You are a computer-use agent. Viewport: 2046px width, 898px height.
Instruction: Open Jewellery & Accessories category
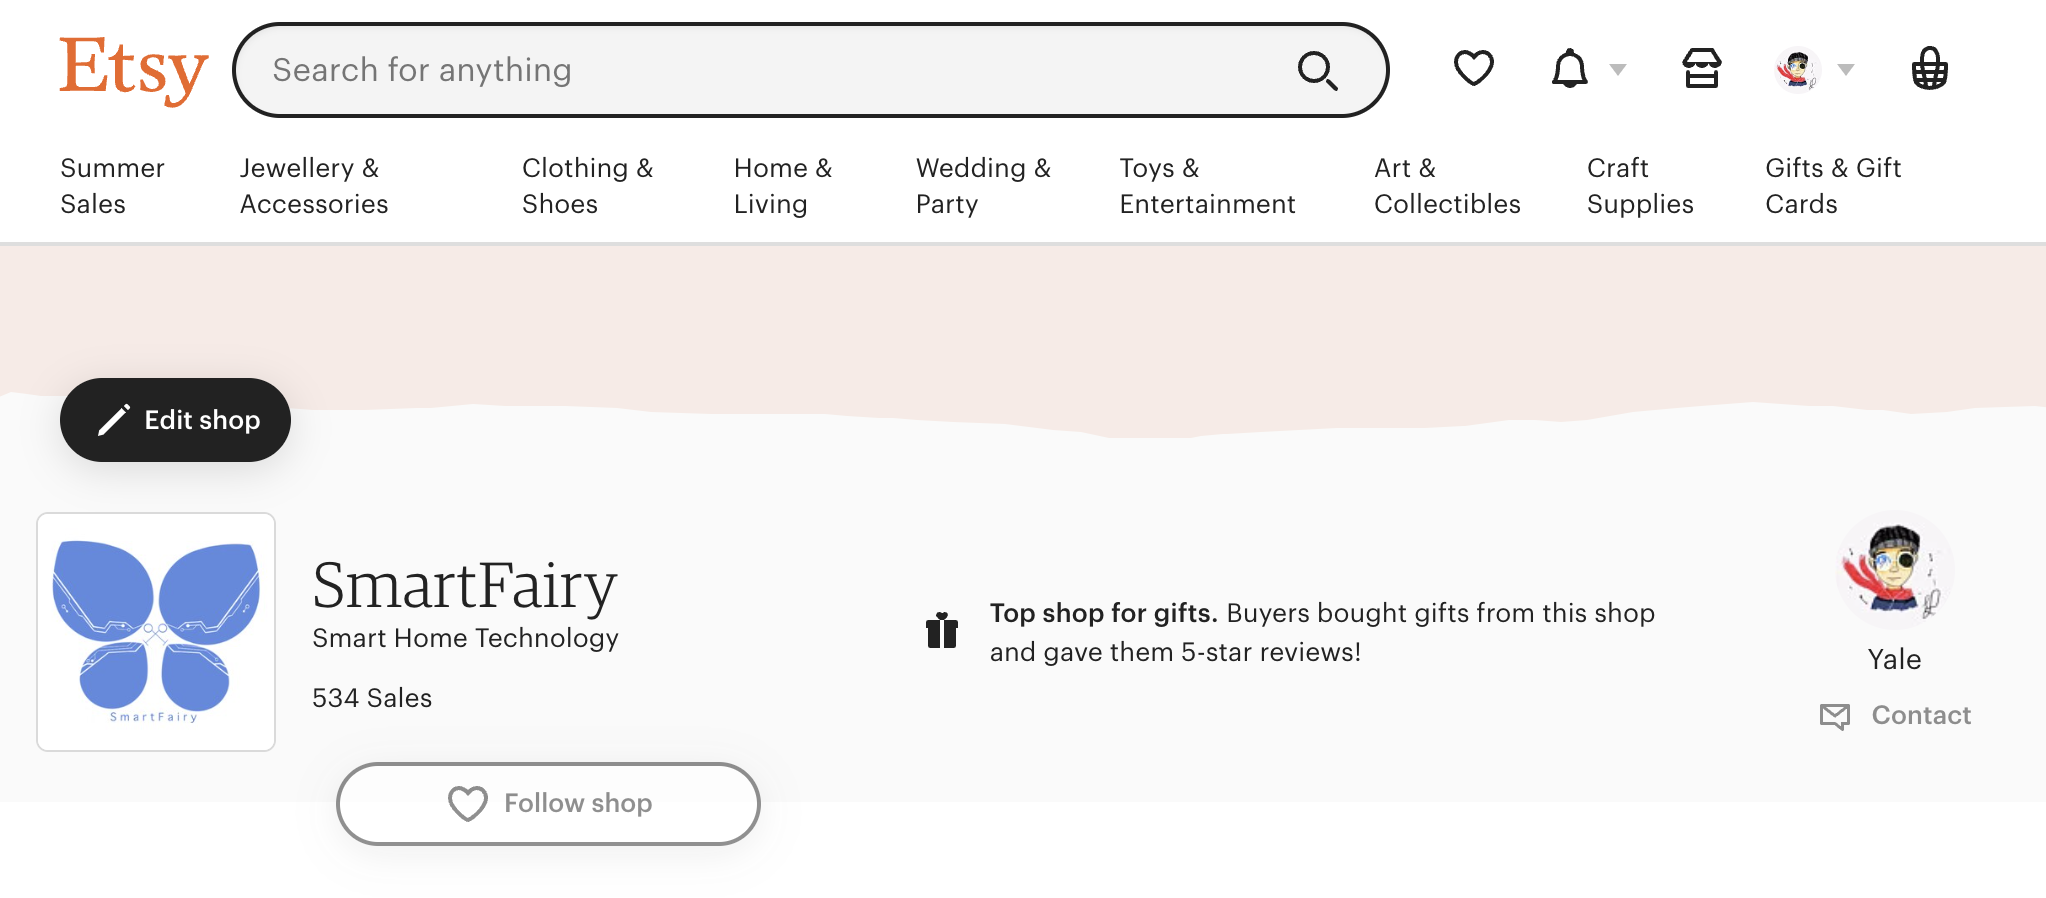314,186
